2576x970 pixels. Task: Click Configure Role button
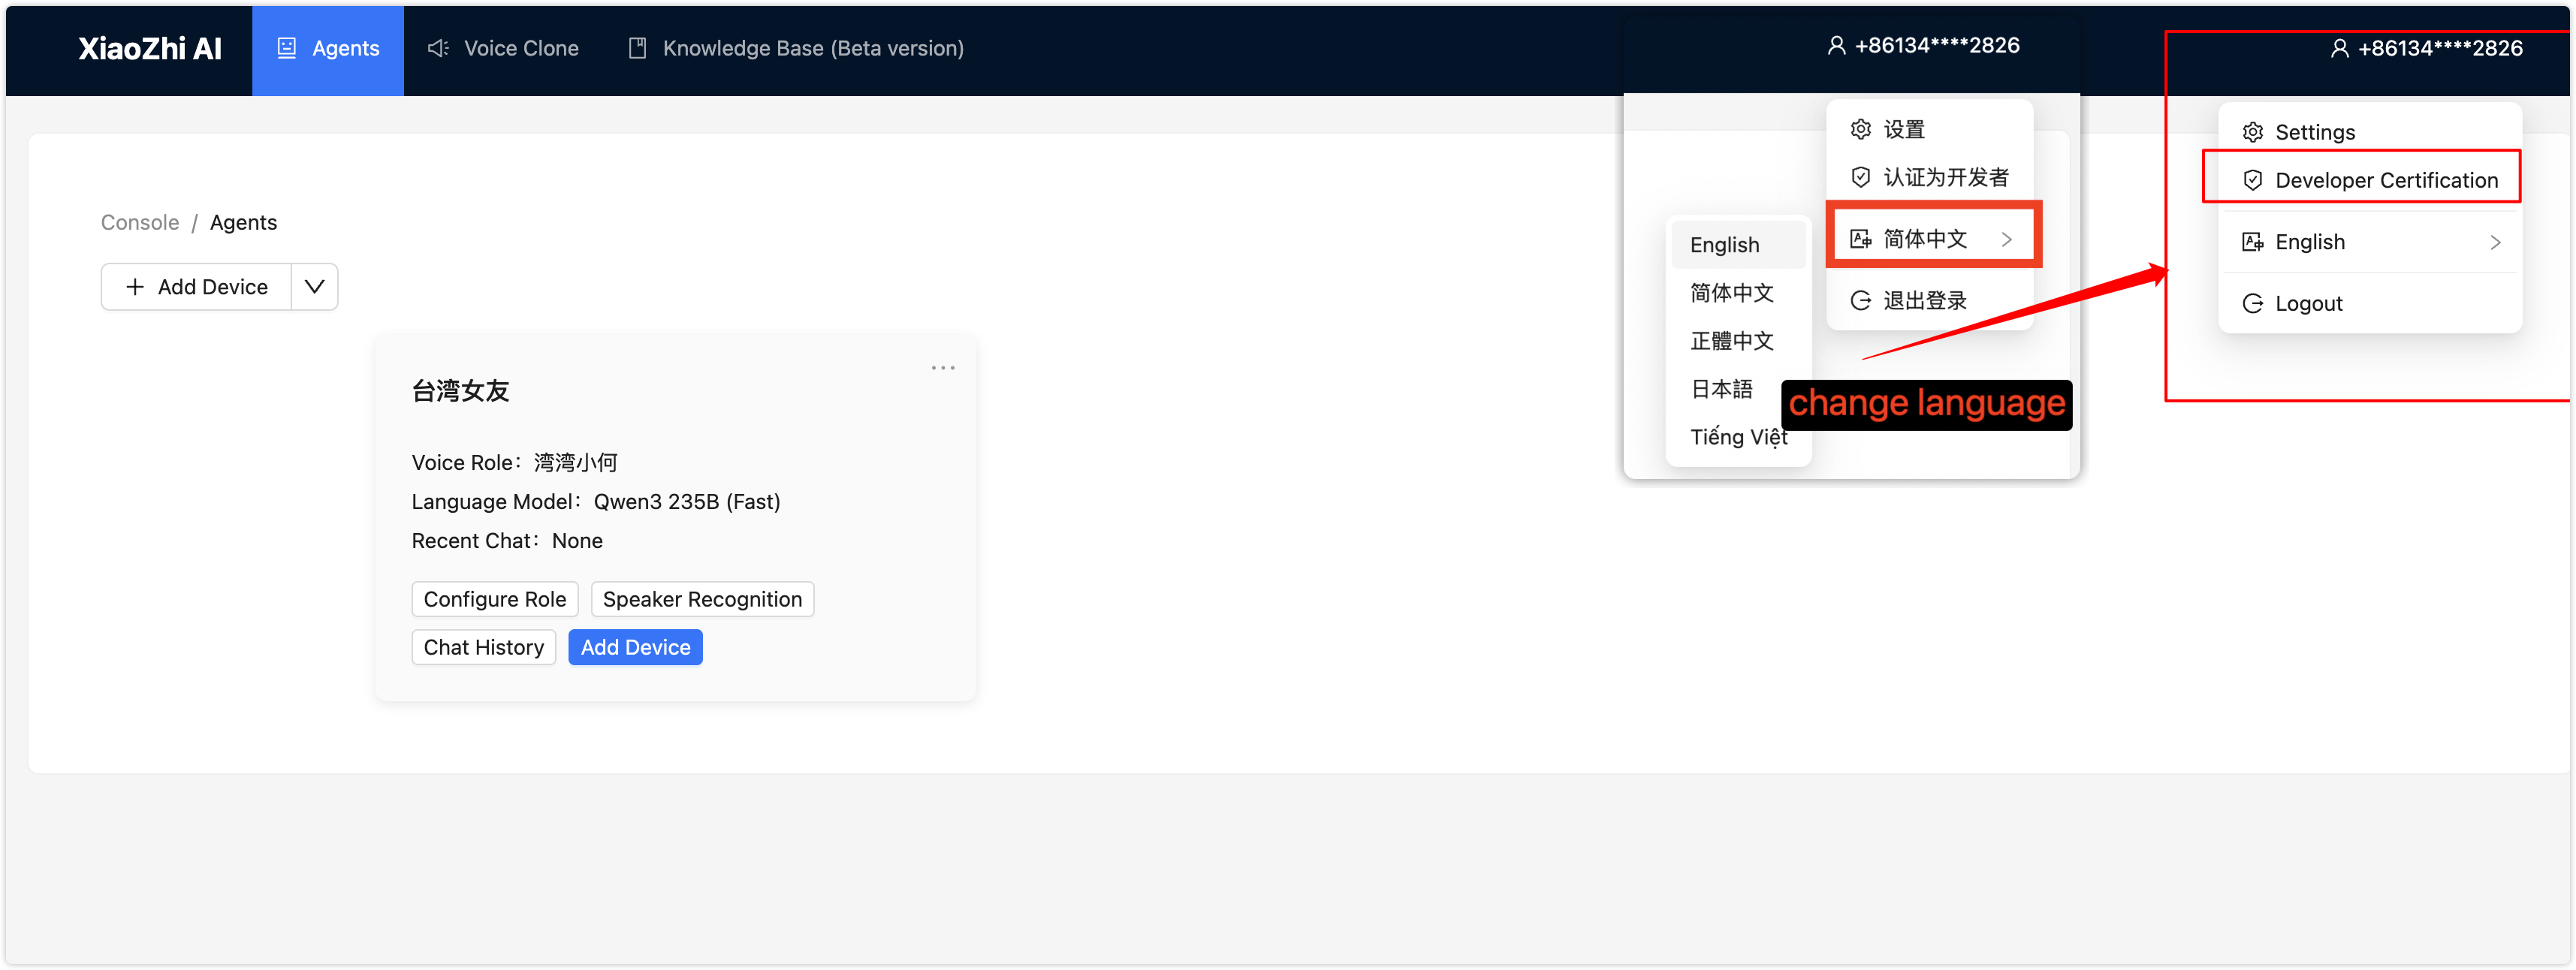tap(495, 599)
